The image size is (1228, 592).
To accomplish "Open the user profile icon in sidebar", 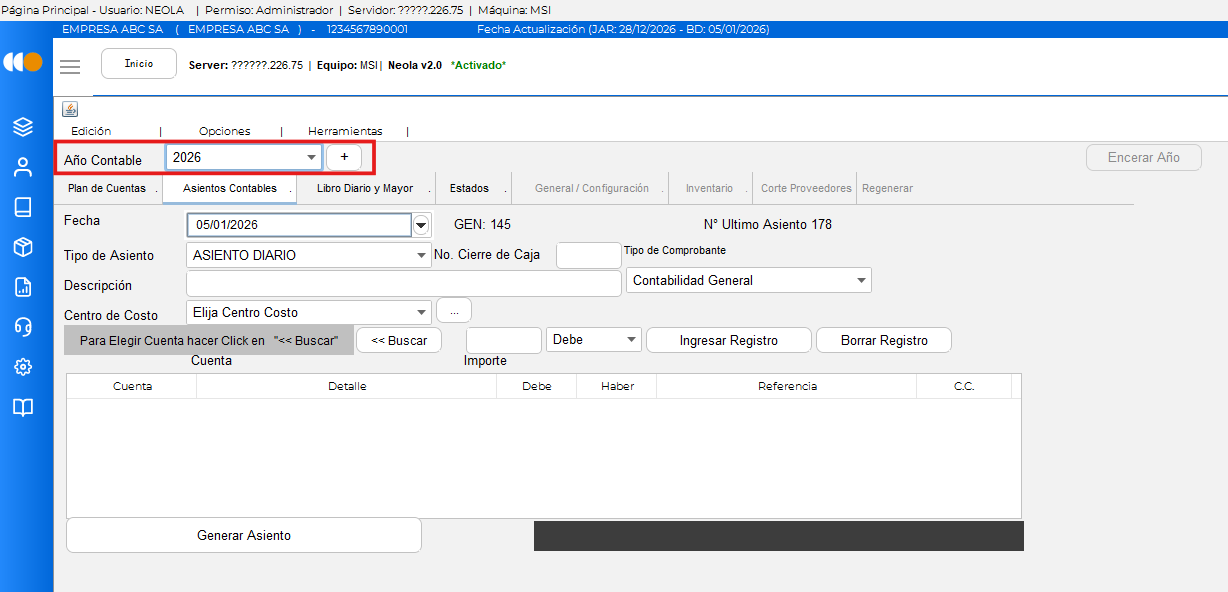I will click(23, 167).
